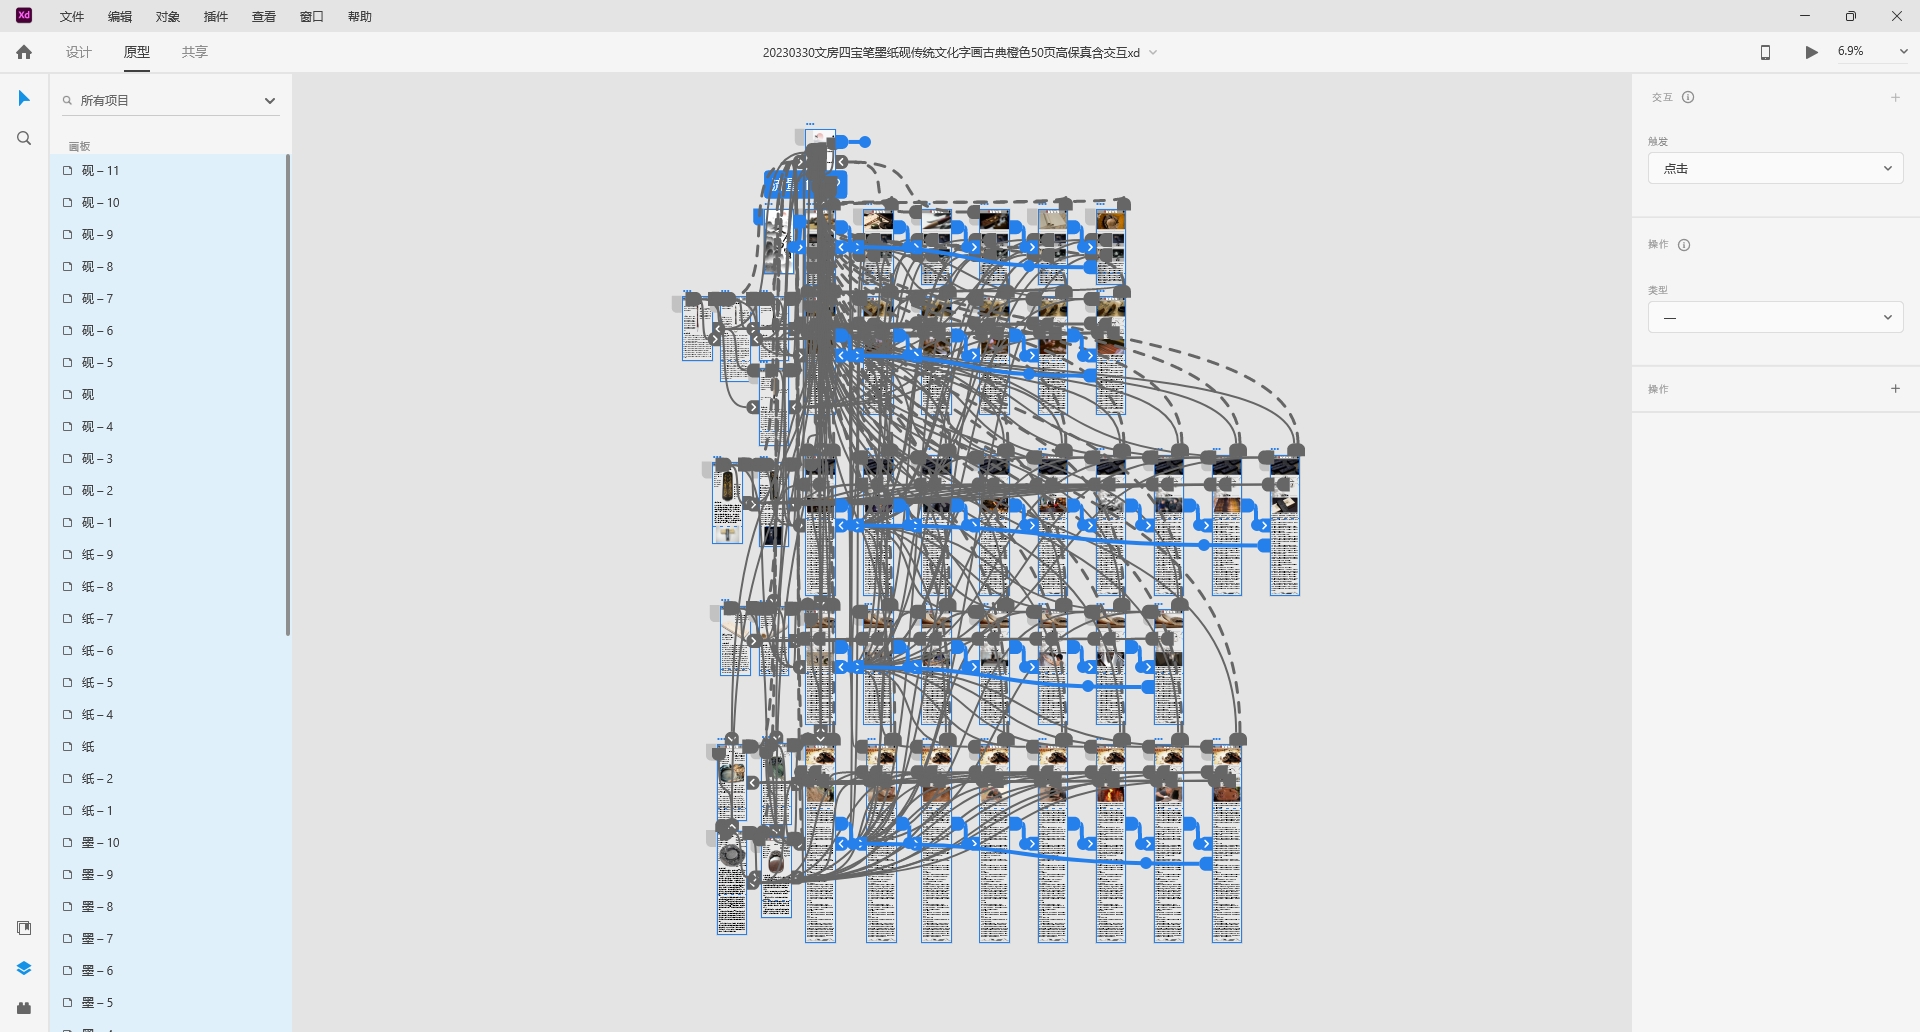This screenshot has height=1032, width=1920.
Task: Open the action type dropdown
Action: pos(1775,318)
